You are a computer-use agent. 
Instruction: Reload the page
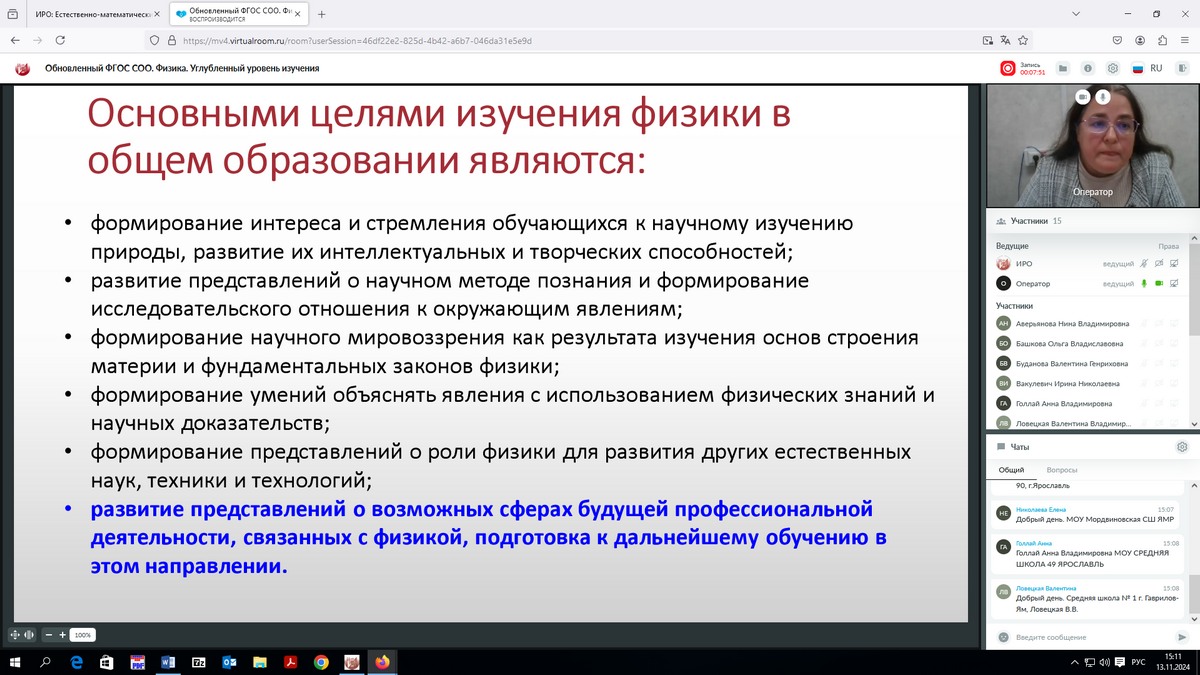tap(61, 41)
